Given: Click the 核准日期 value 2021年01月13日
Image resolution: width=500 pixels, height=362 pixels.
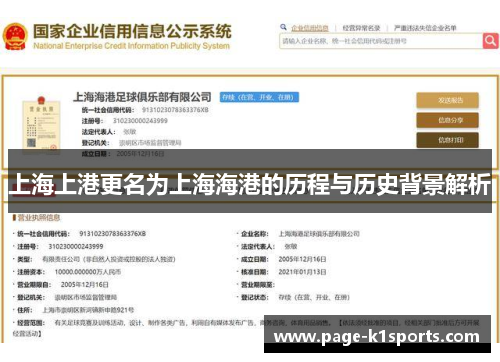Looking at the screenshot, I should point(302,272).
